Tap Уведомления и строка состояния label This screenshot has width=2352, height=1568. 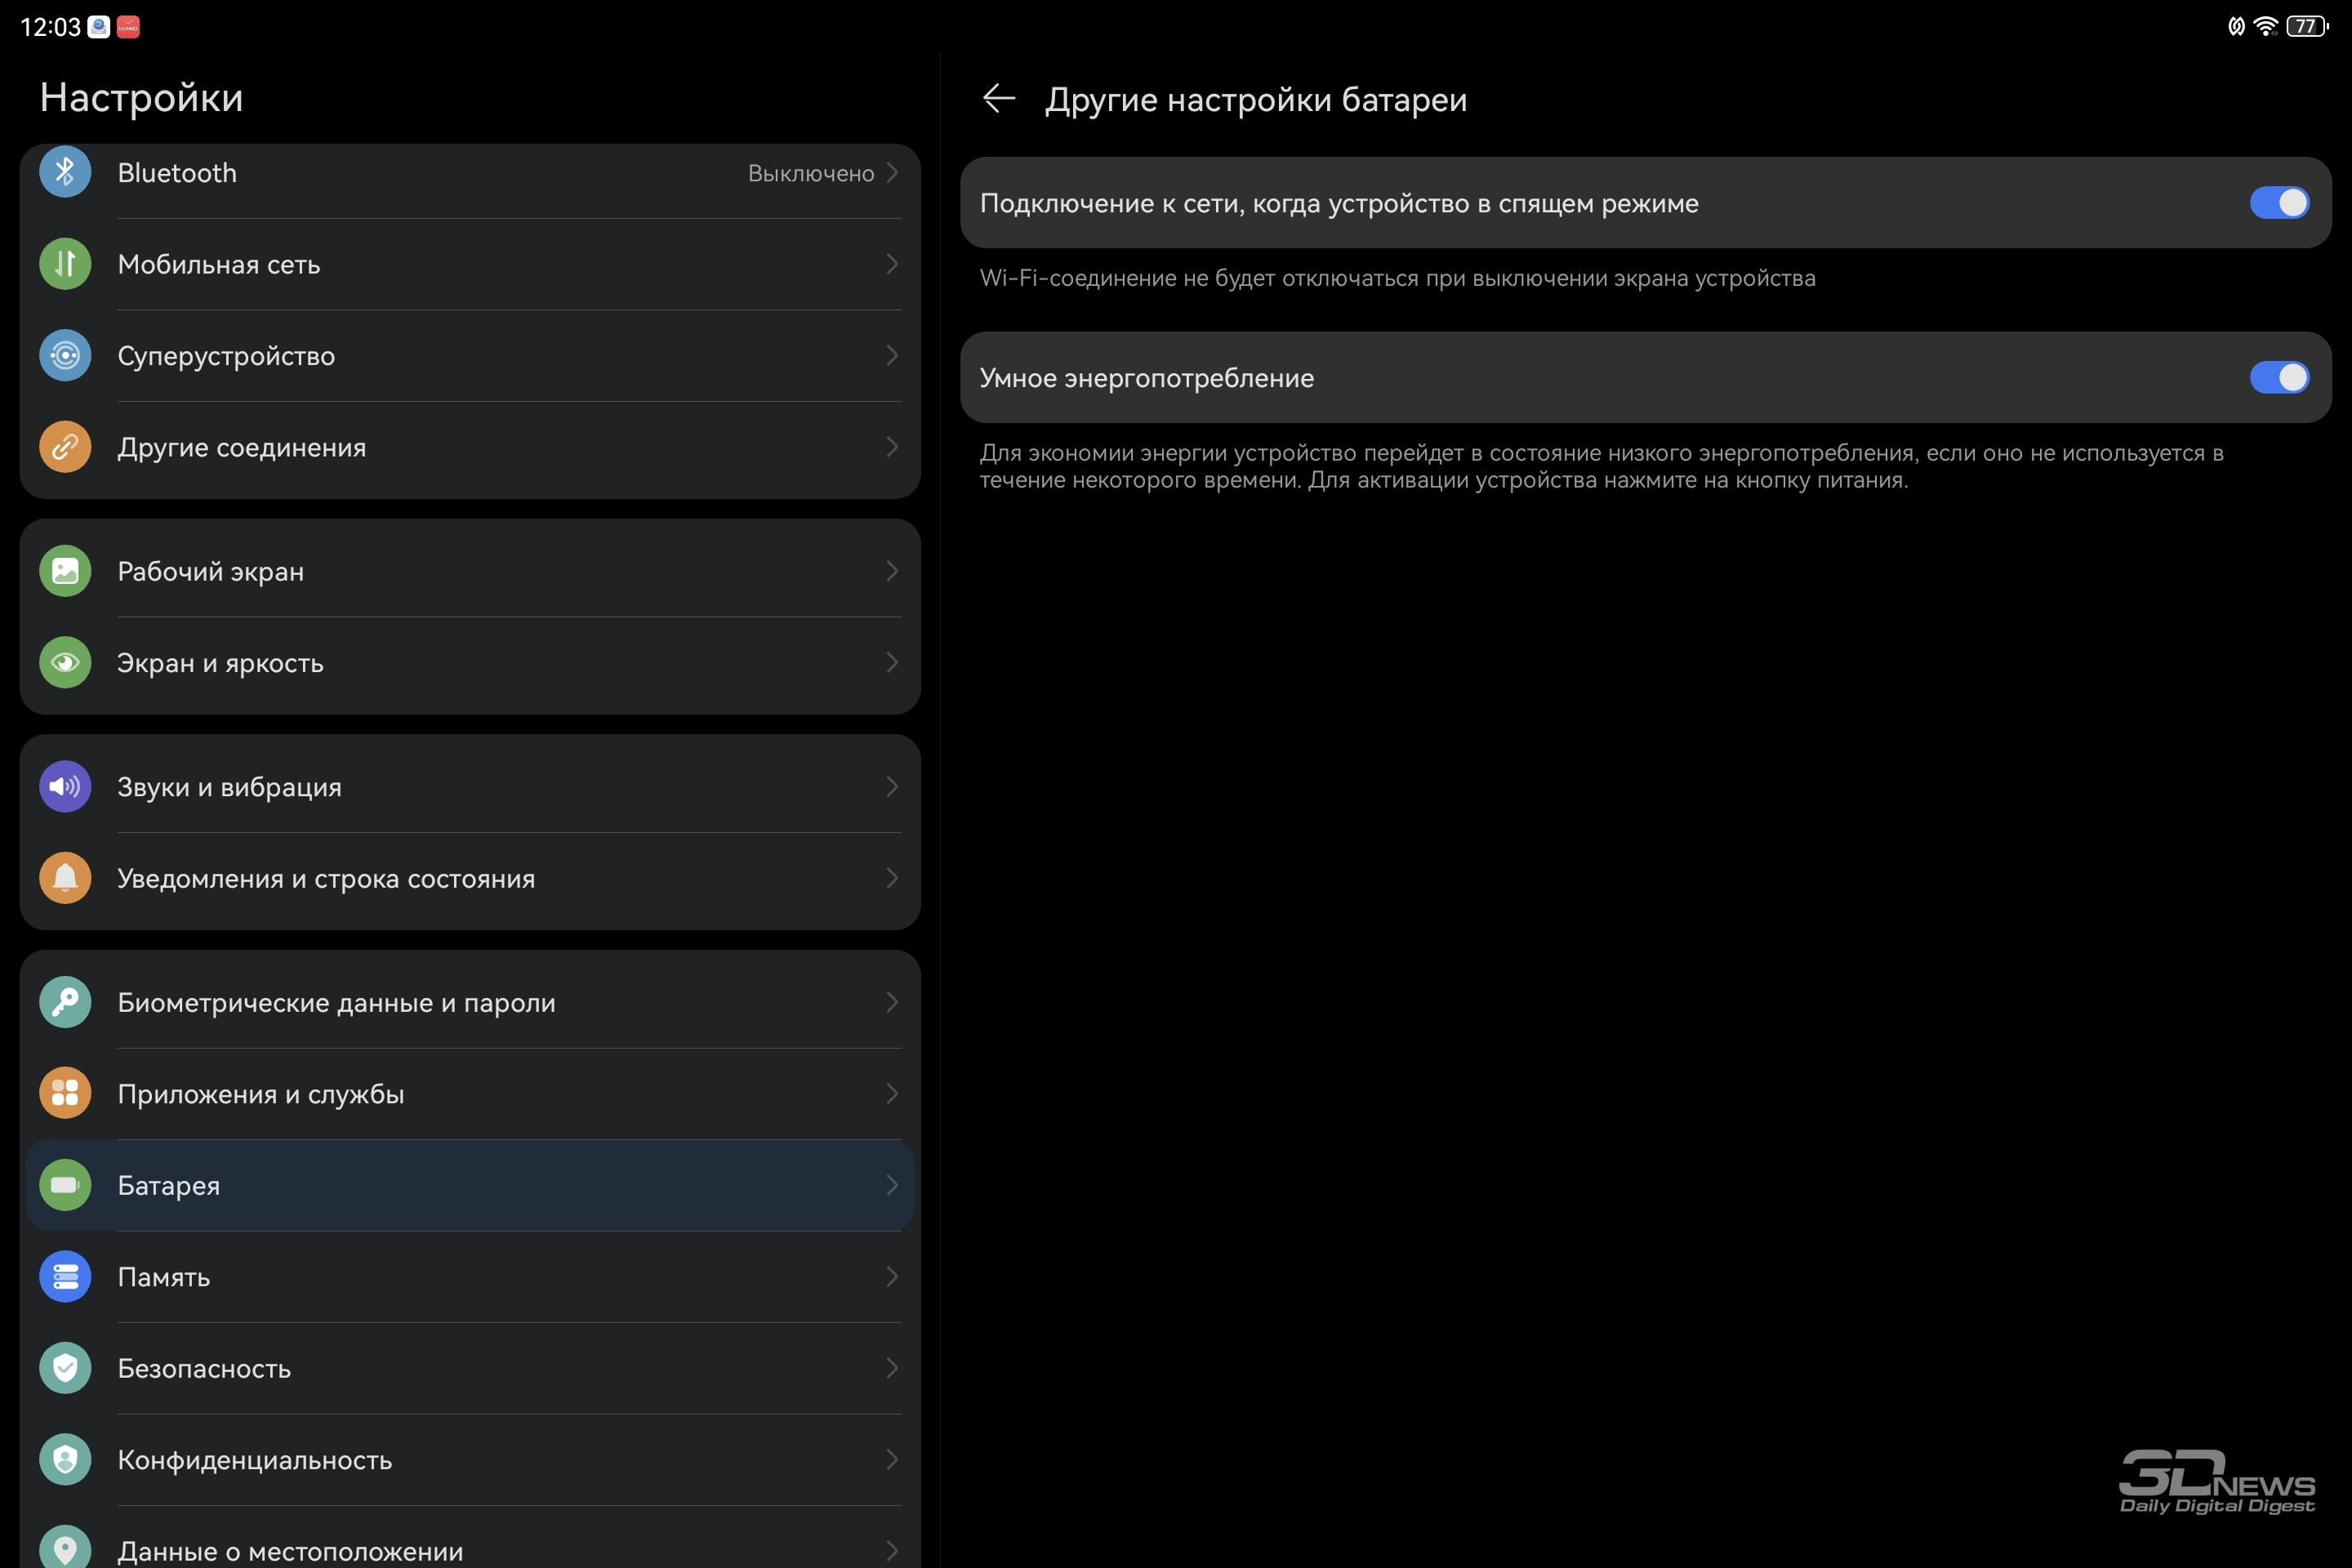(x=326, y=878)
